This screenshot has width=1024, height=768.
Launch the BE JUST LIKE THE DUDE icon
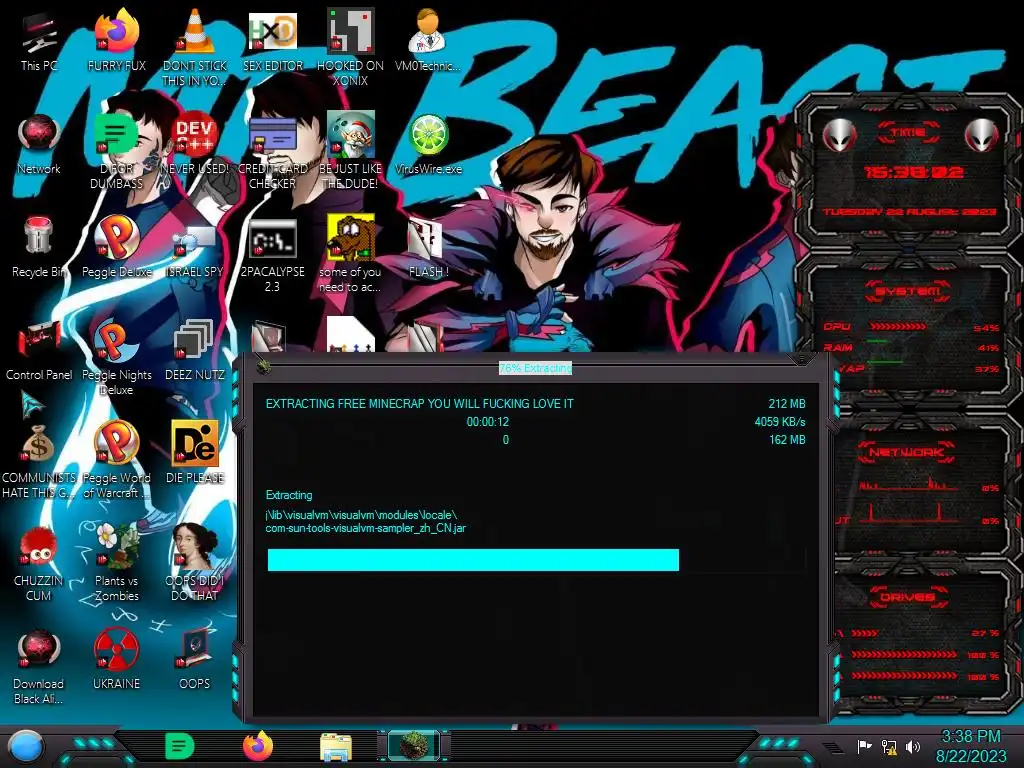[350, 149]
